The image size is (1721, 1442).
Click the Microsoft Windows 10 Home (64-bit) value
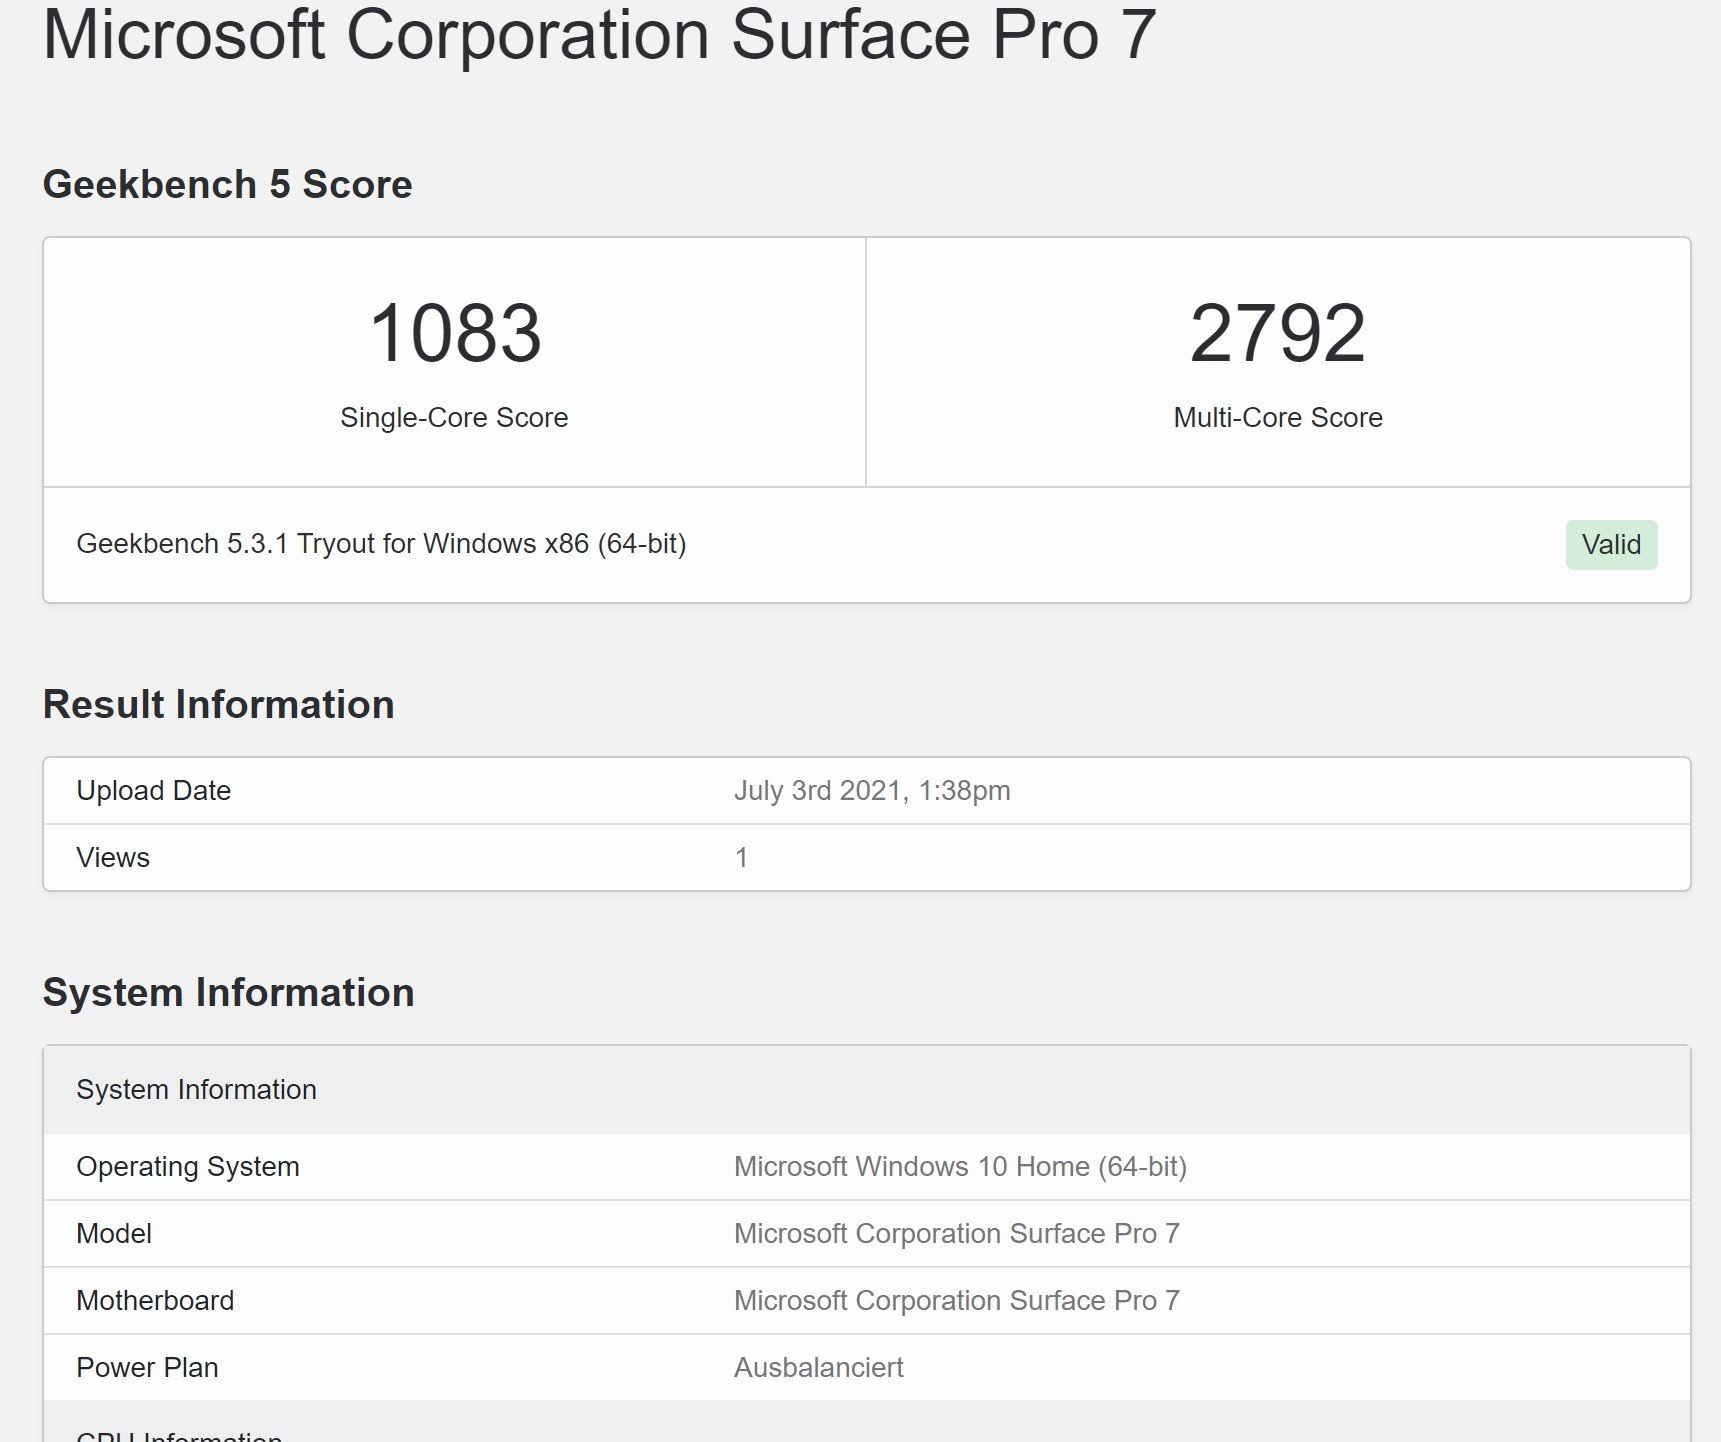(x=960, y=1167)
